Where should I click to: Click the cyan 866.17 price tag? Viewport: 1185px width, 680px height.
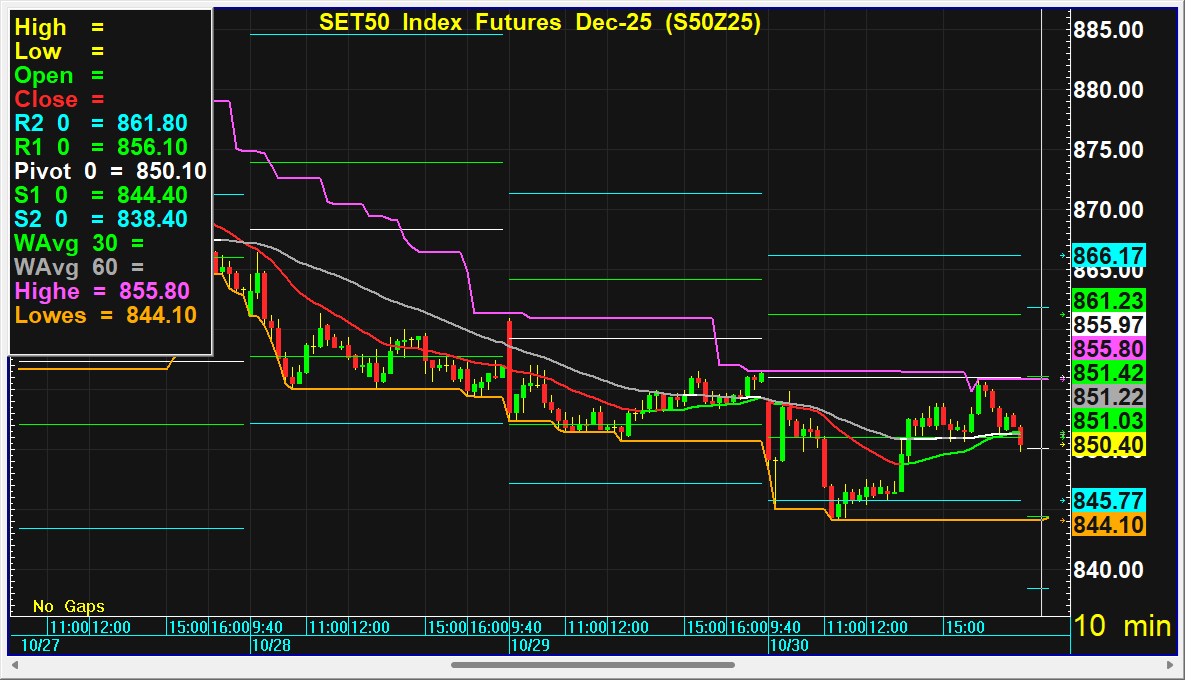(x=1108, y=255)
